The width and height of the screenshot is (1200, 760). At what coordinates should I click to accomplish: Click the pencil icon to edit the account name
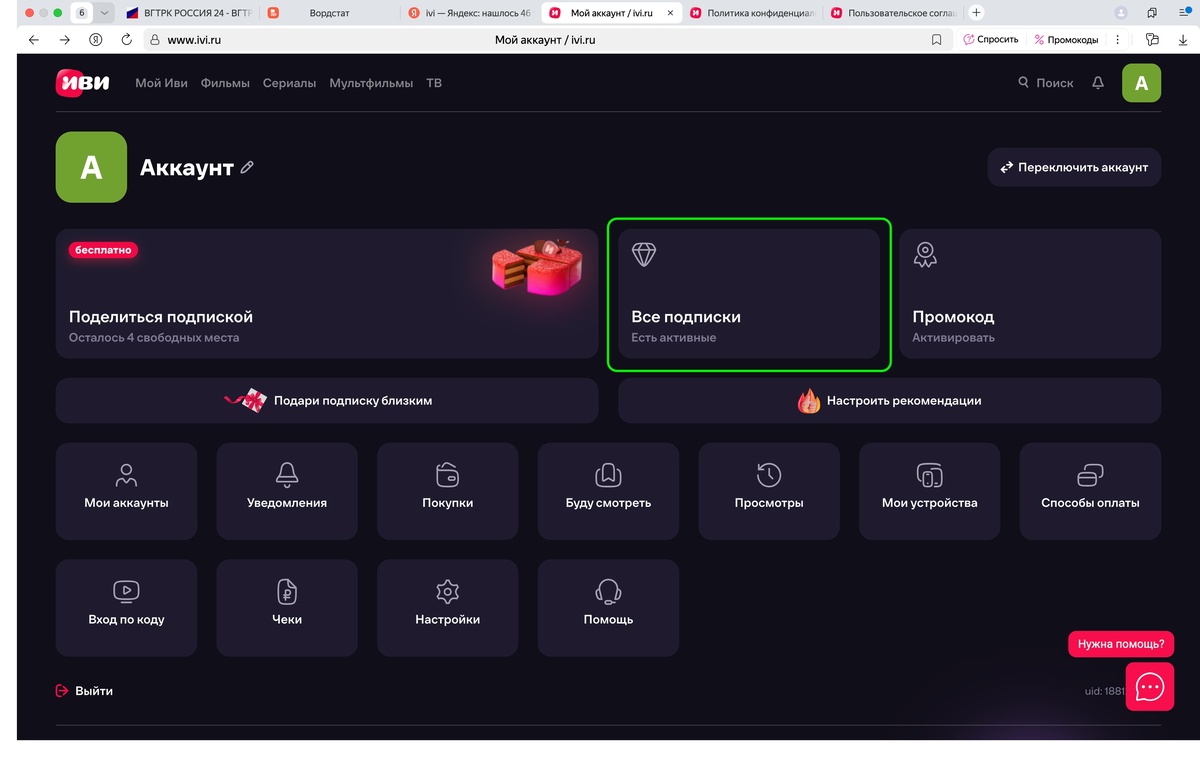point(247,168)
